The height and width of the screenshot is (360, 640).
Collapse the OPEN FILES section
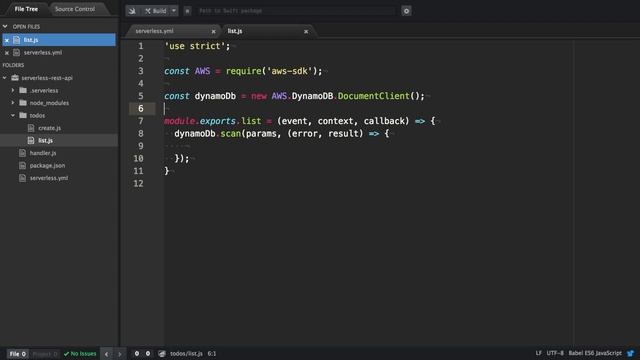click(5, 27)
